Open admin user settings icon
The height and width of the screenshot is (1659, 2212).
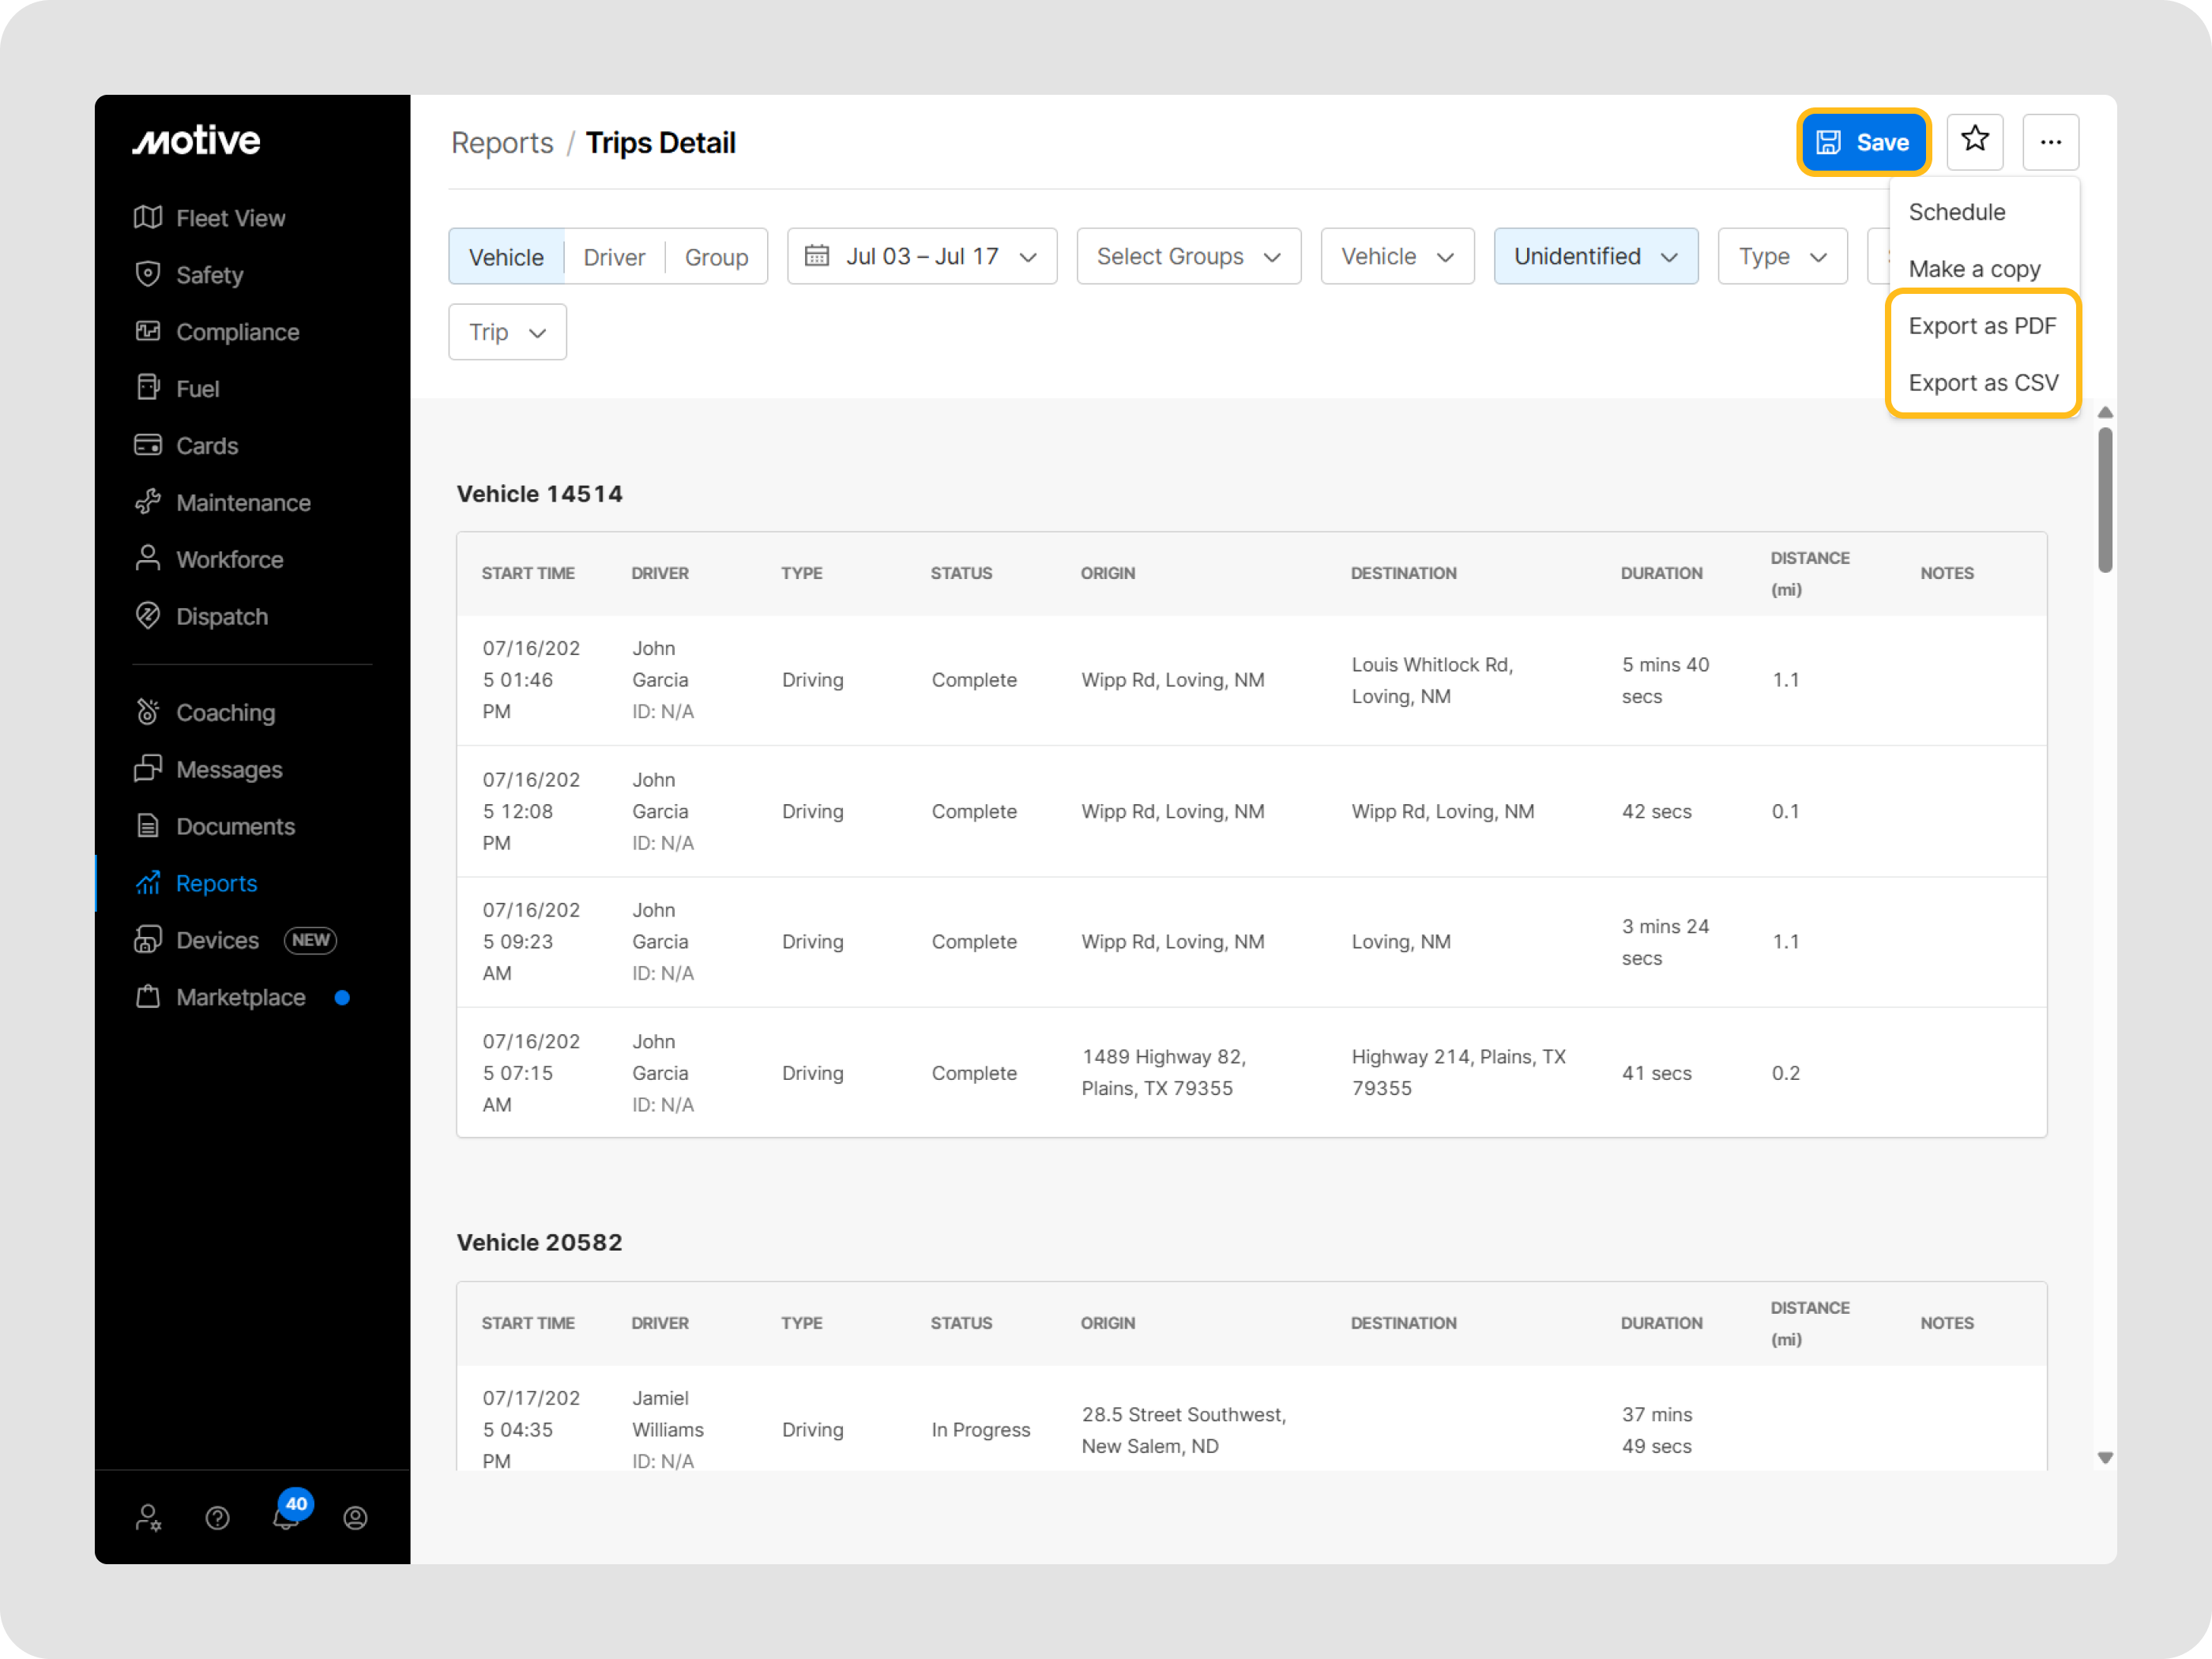(149, 1518)
